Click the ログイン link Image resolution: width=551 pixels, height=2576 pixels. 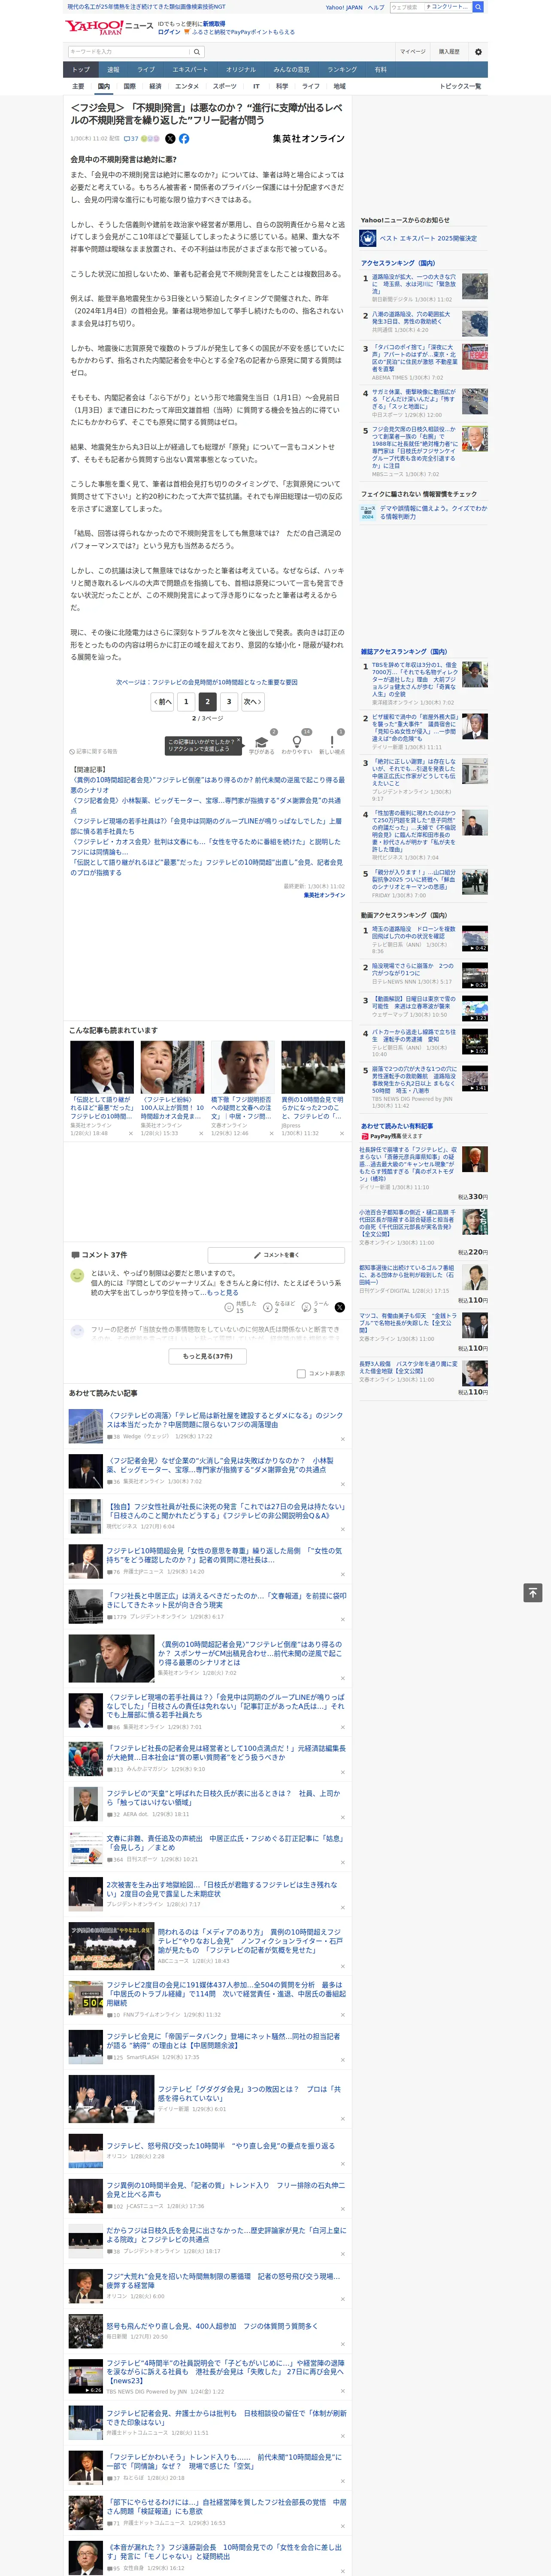point(169,32)
